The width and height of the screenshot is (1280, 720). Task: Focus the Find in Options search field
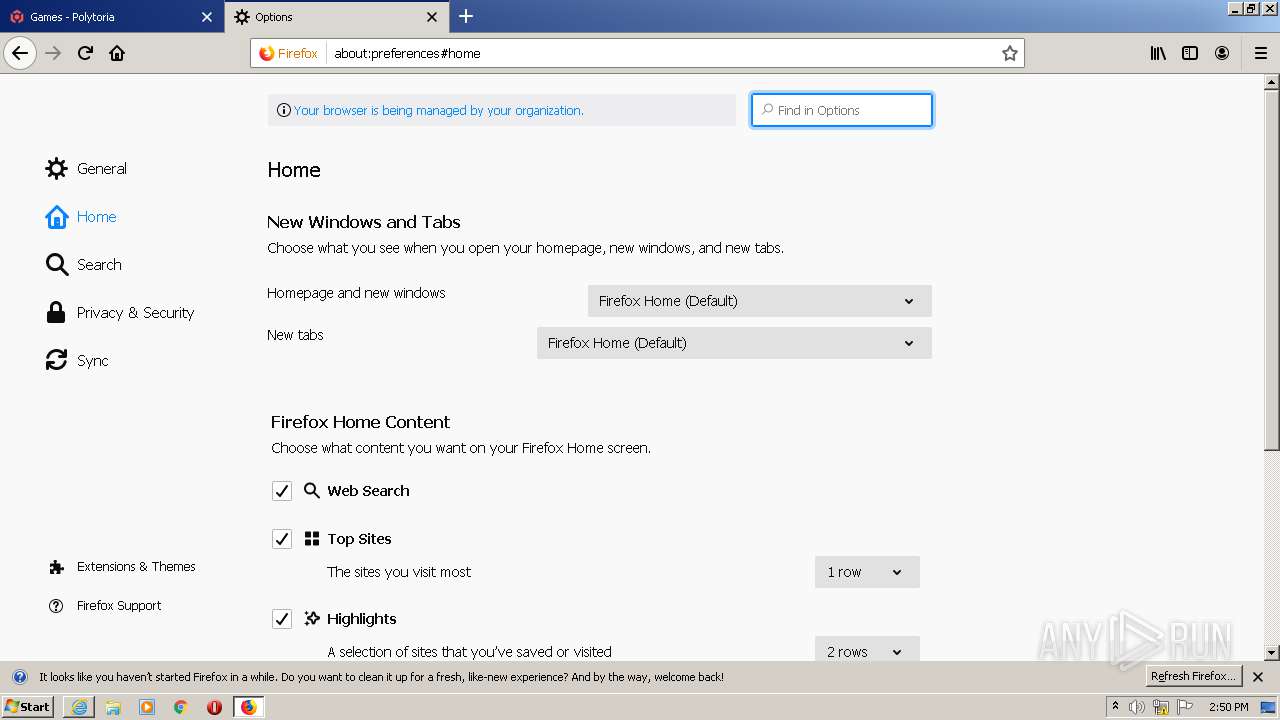(x=842, y=110)
